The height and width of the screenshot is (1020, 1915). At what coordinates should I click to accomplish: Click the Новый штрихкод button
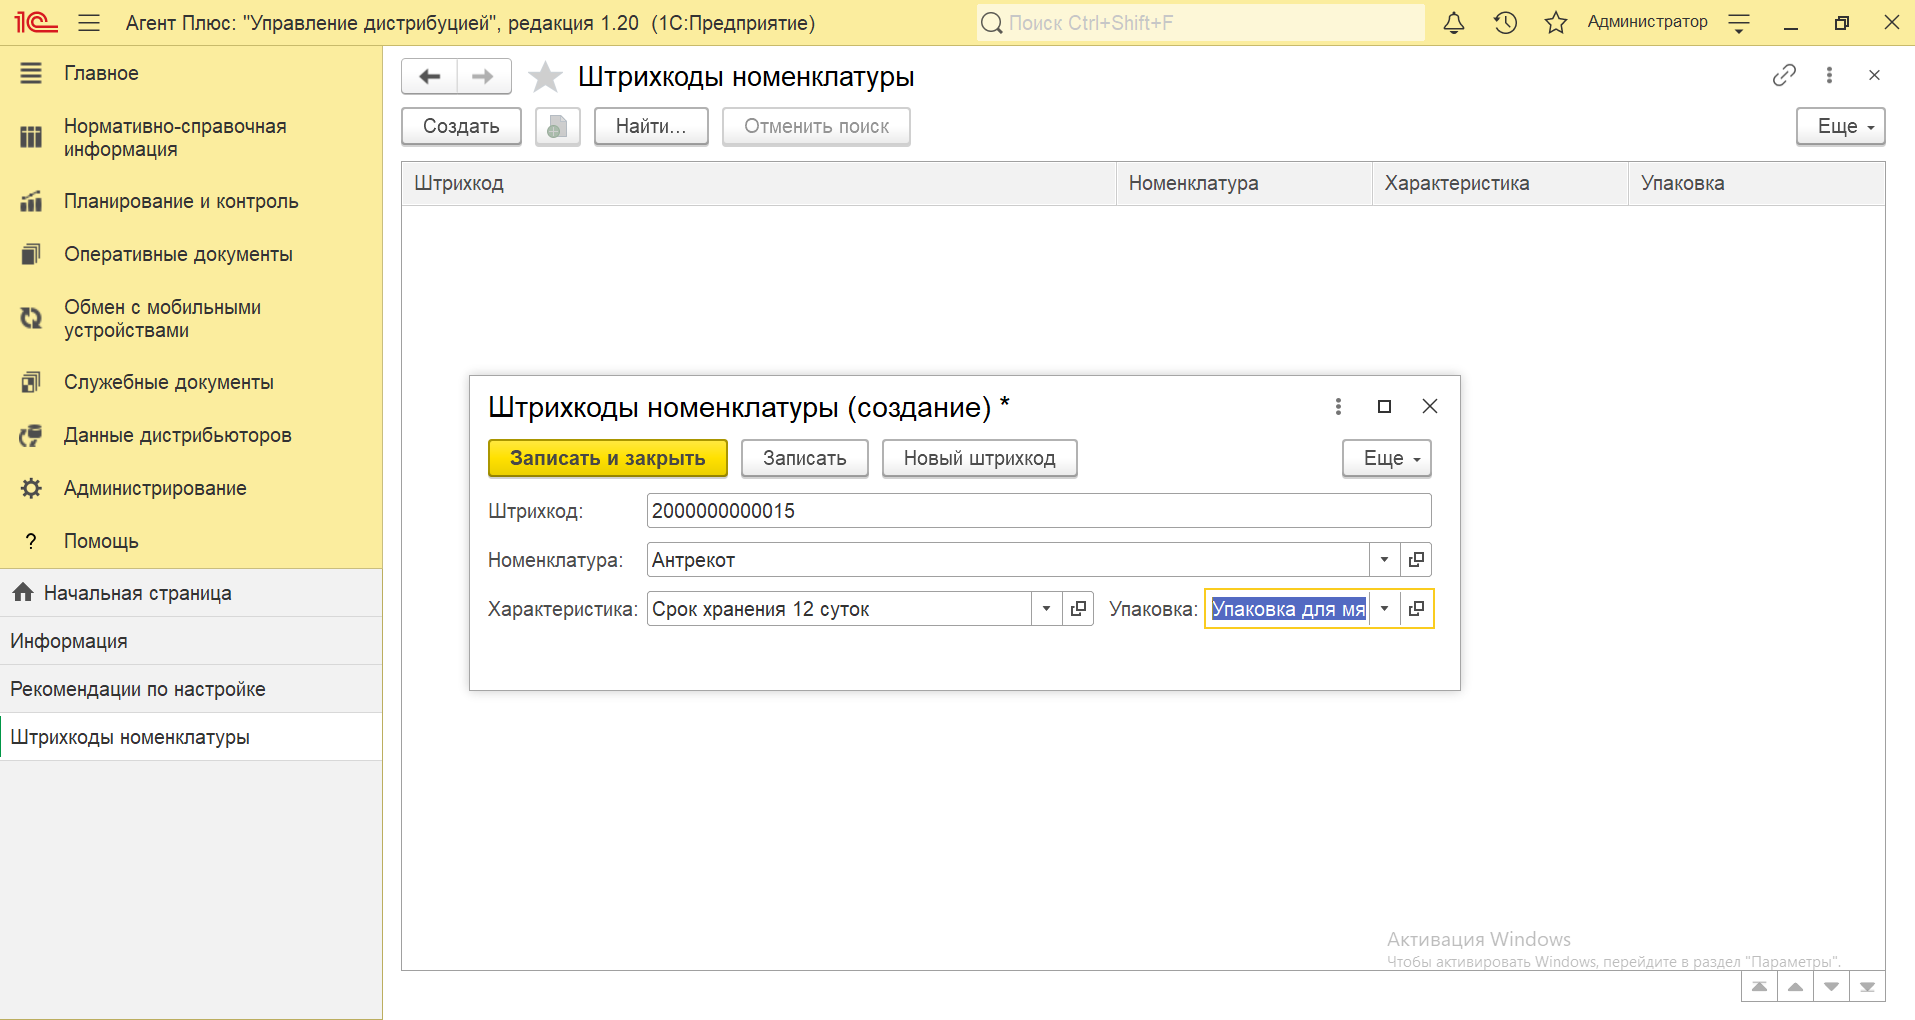coord(979,459)
